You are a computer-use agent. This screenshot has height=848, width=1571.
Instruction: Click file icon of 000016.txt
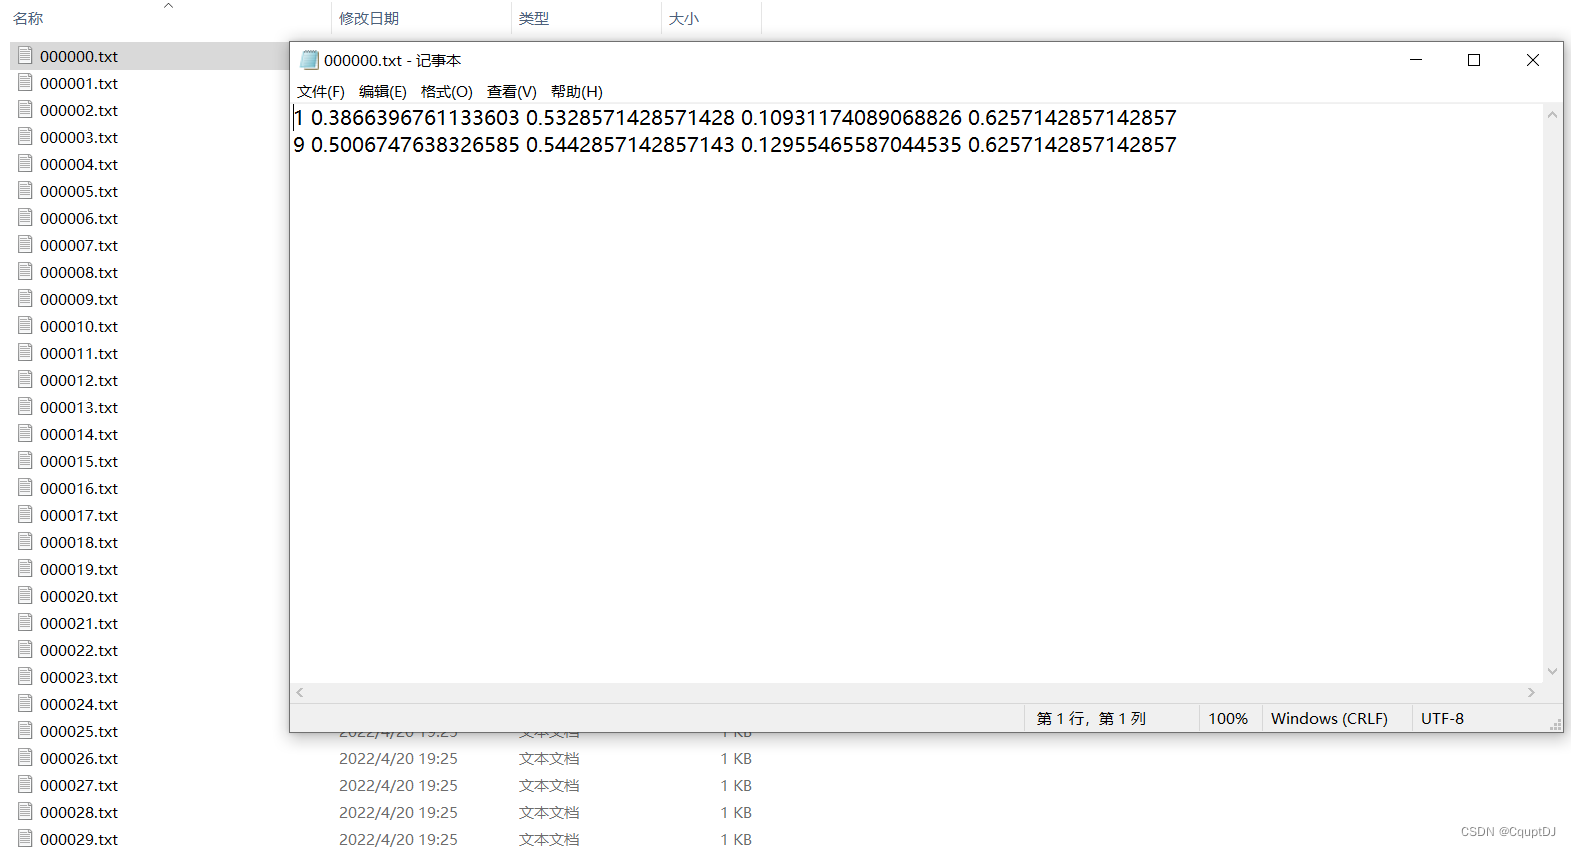(x=25, y=488)
